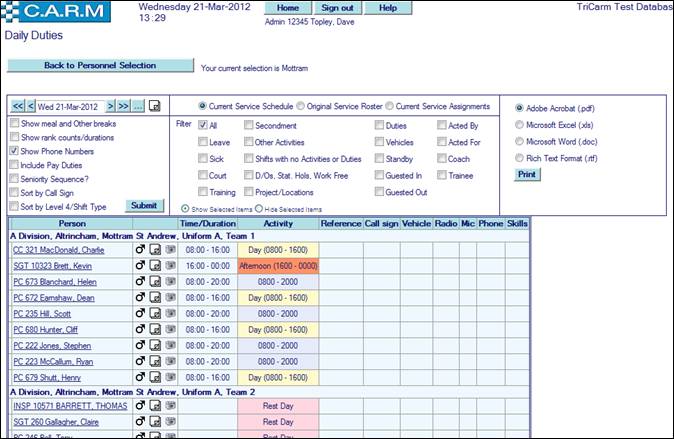
Task: Tick the Sick filter checkbox
Action: (x=204, y=160)
